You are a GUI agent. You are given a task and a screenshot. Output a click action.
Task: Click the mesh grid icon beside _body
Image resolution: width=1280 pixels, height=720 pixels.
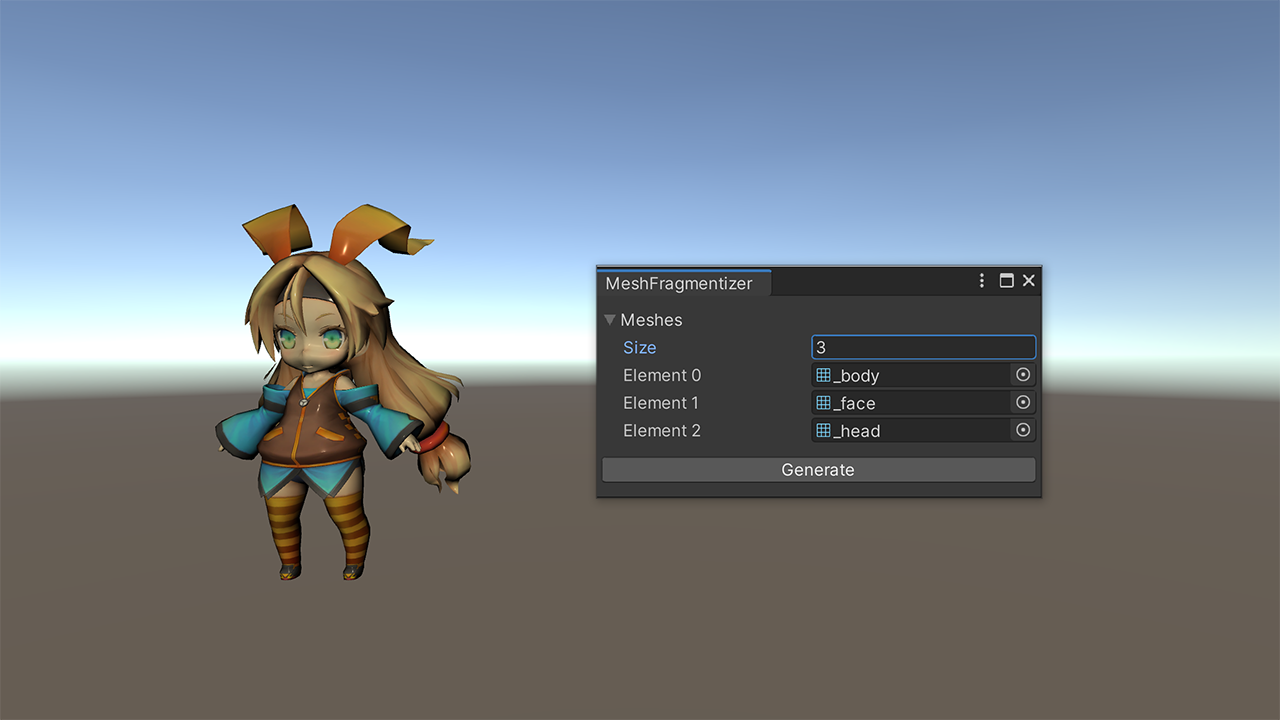(x=824, y=375)
